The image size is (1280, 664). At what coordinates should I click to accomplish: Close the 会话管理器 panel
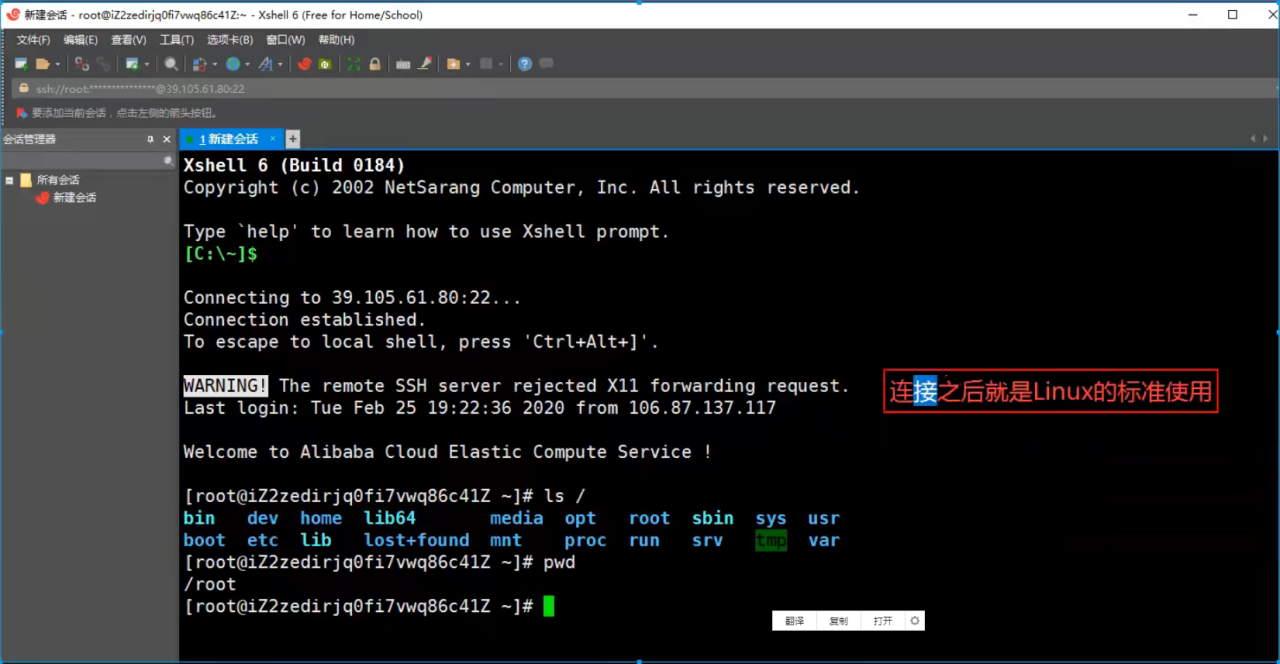tap(167, 139)
